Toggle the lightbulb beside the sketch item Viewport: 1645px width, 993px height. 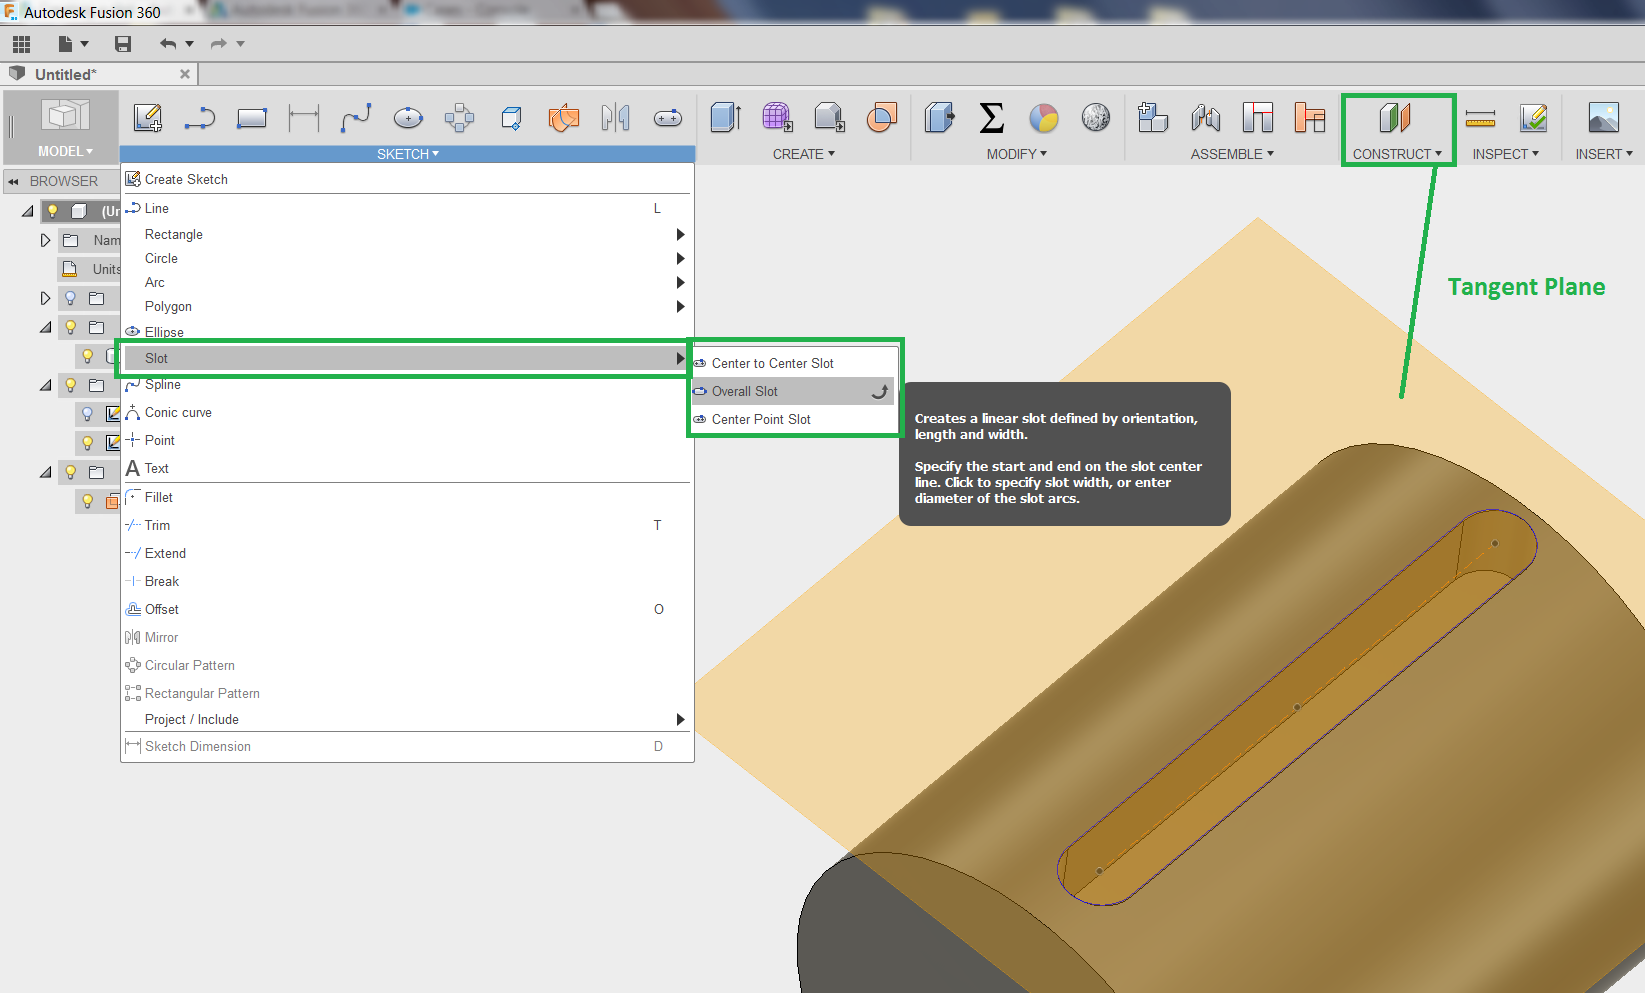[x=88, y=442]
